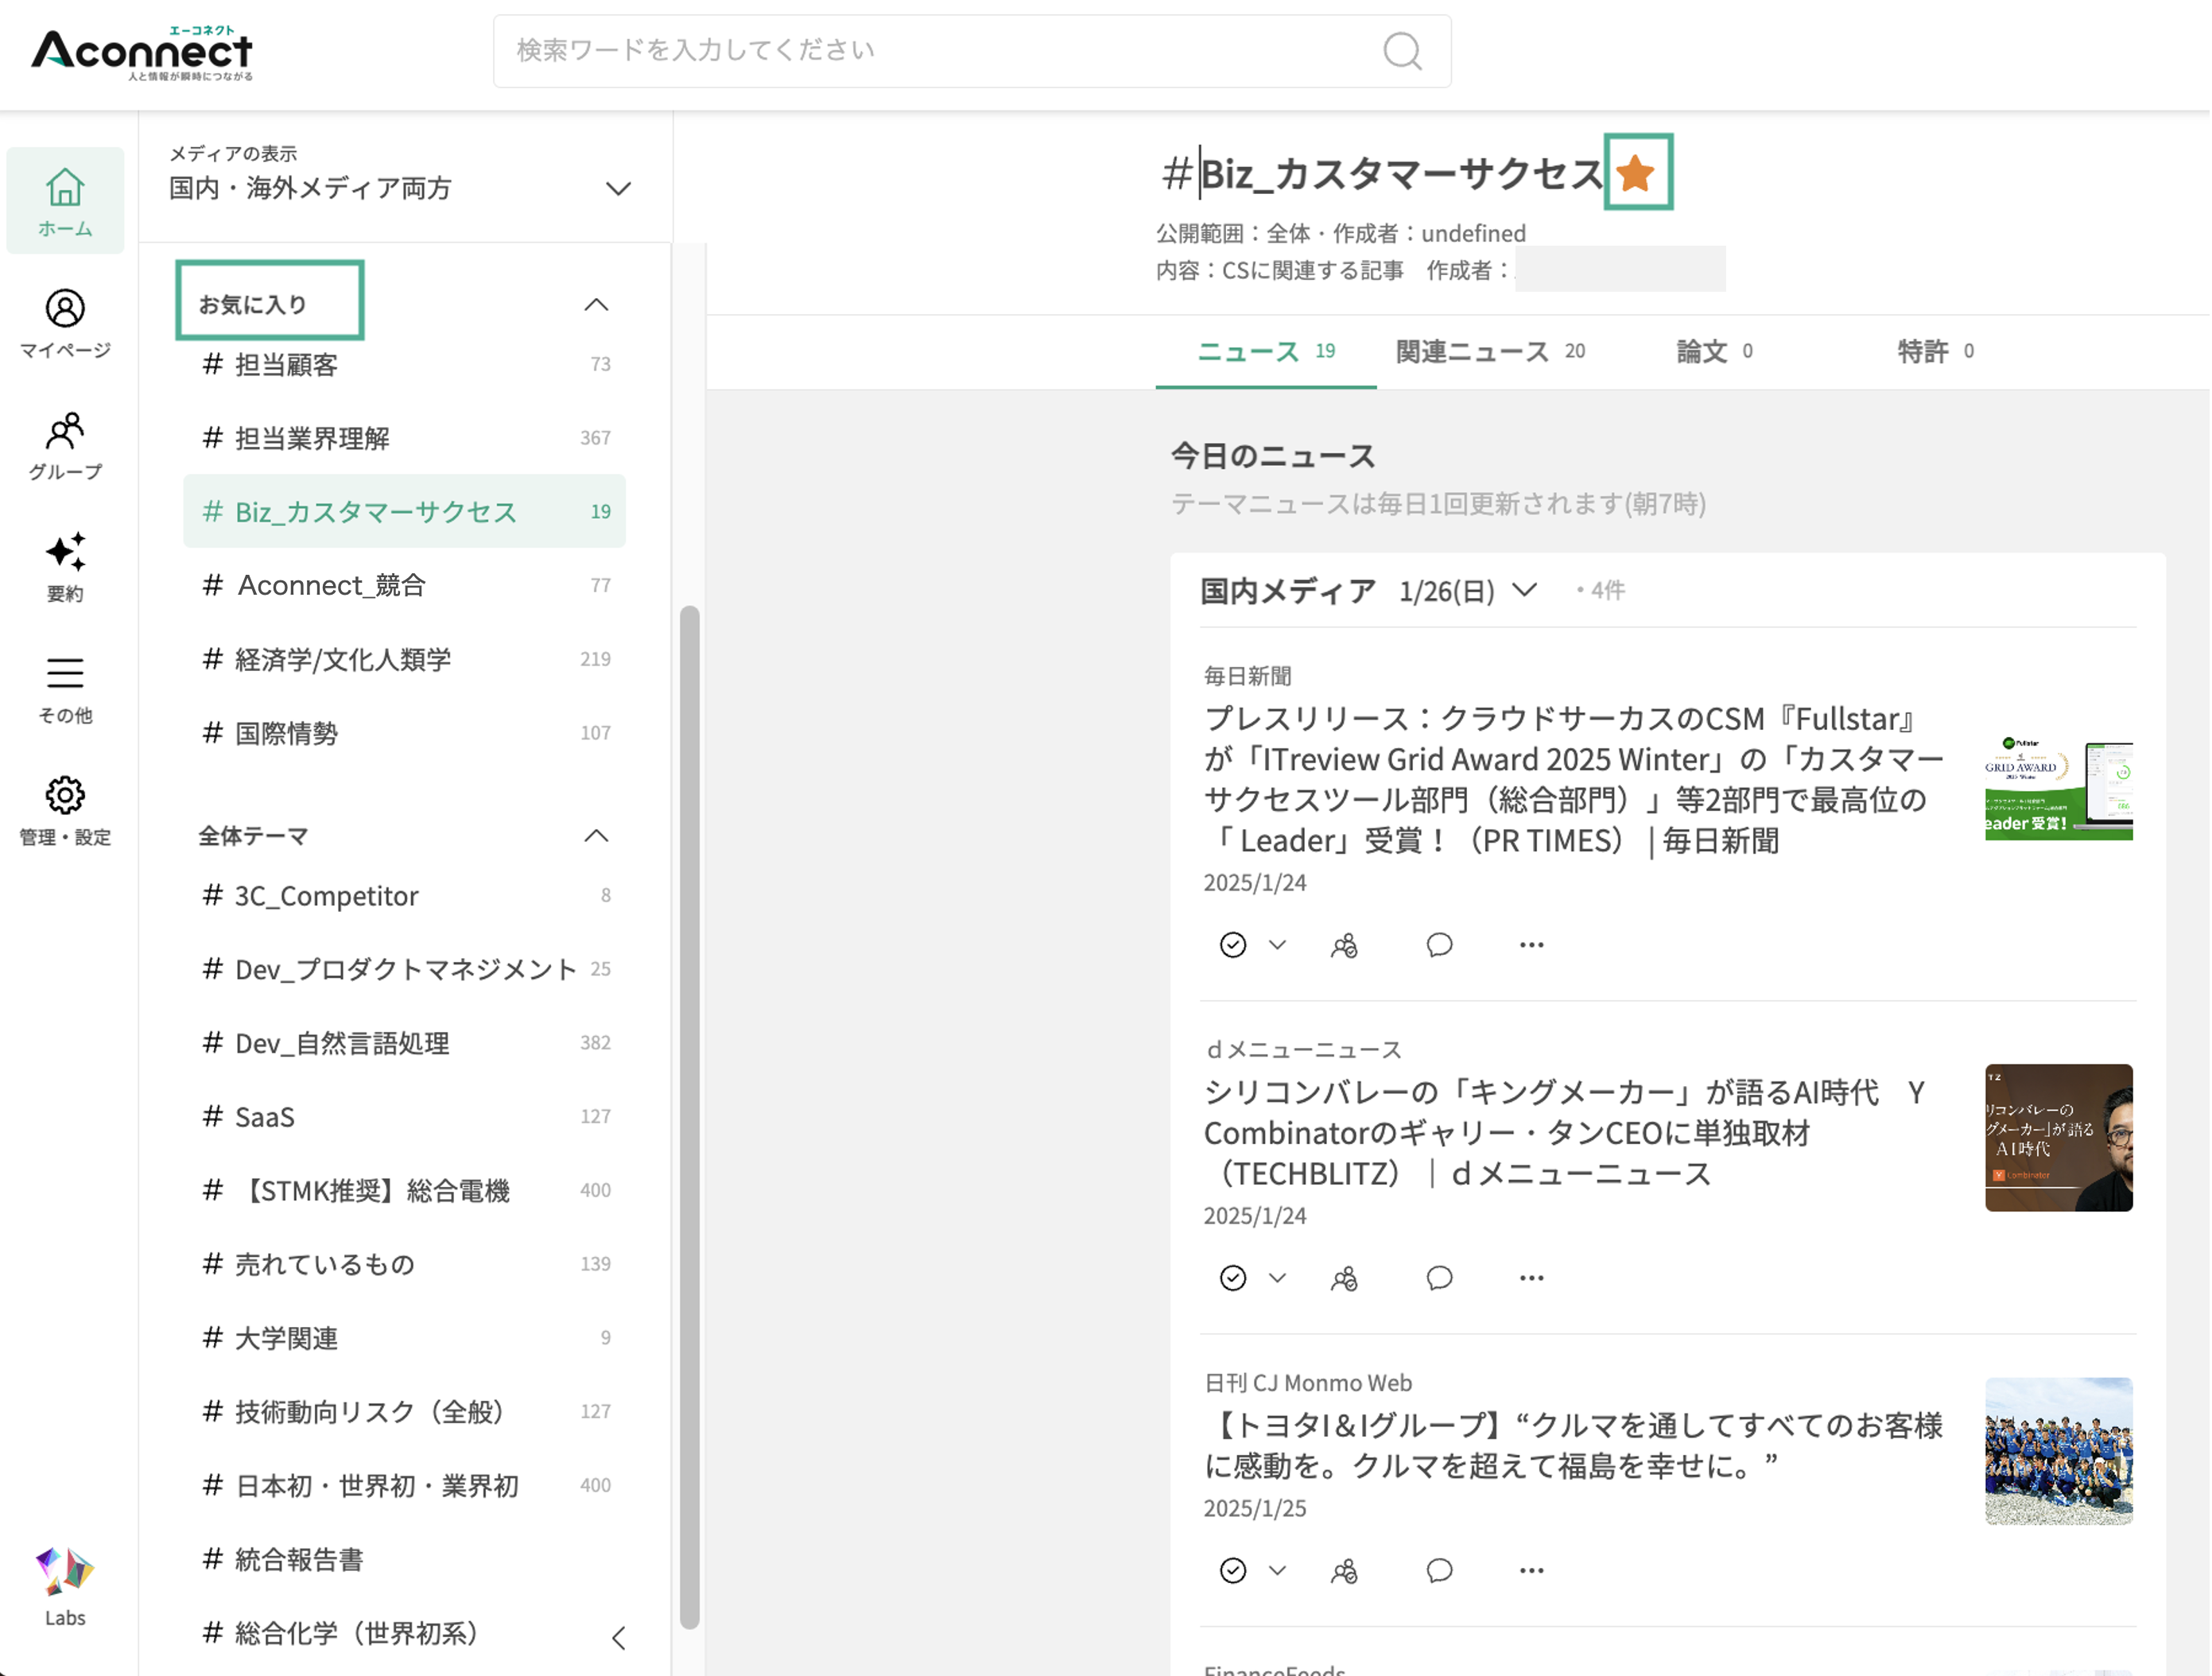Image resolution: width=2212 pixels, height=1676 pixels.
Task: Select the 【STMK推奨】総合電機 theme
Action: [404, 1190]
